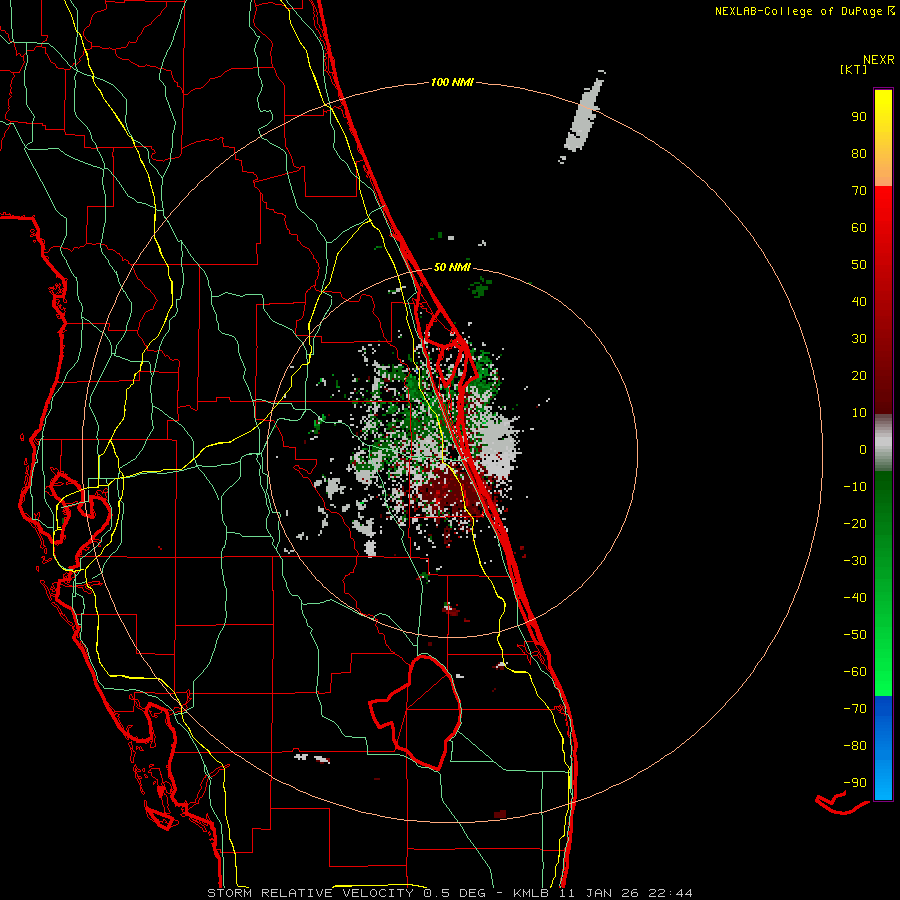Click inside the Lake Okeechobee outline
900x900 pixels.
click(x=428, y=712)
